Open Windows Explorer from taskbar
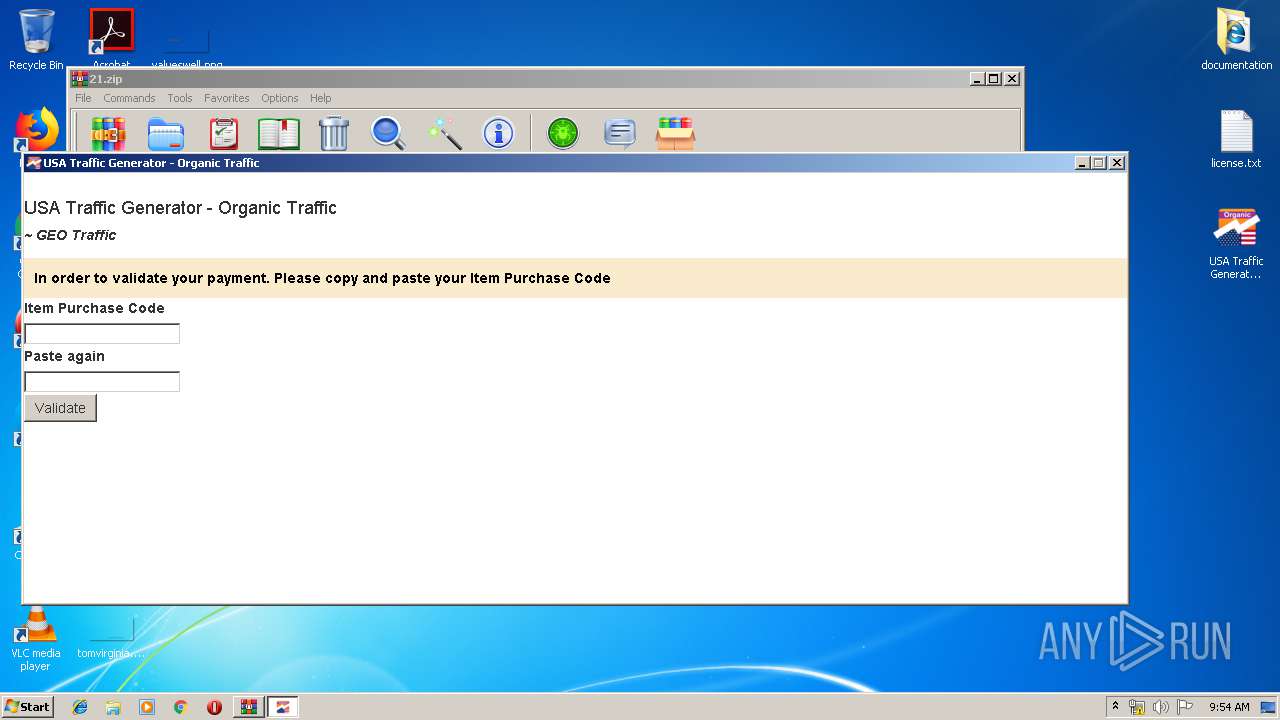 pyautogui.click(x=113, y=707)
